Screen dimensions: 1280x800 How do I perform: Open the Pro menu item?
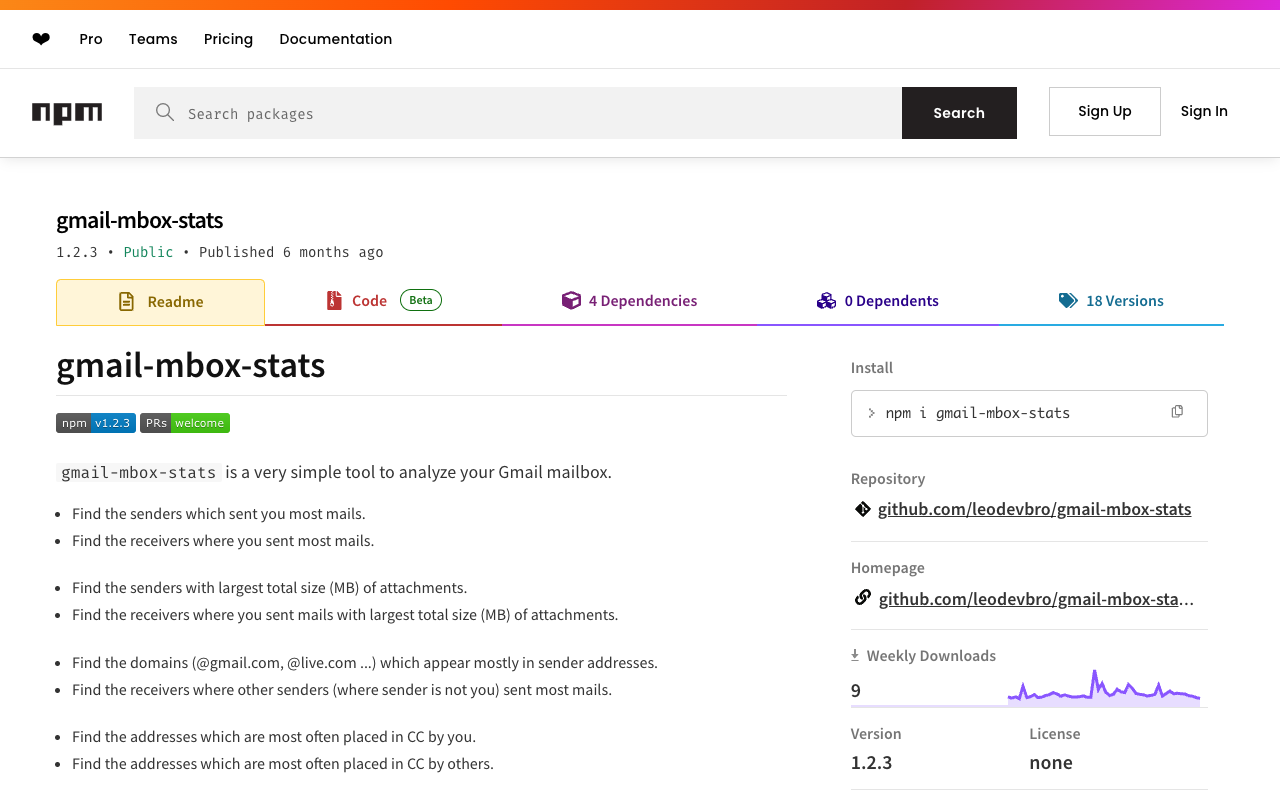pos(91,39)
